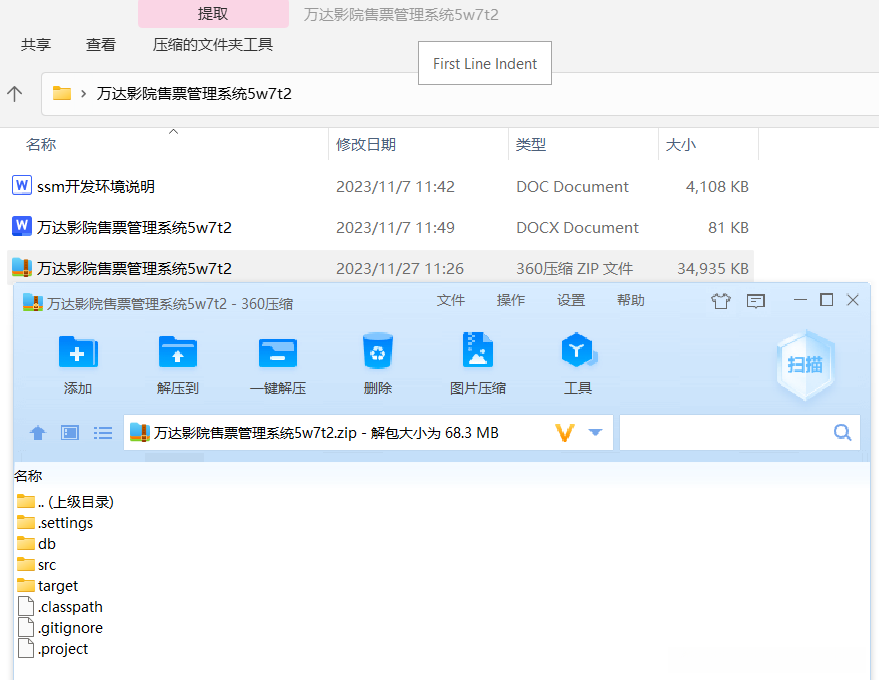Click the 删除 (Delete) recycle bin icon

pyautogui.click(x=378, y=351)
